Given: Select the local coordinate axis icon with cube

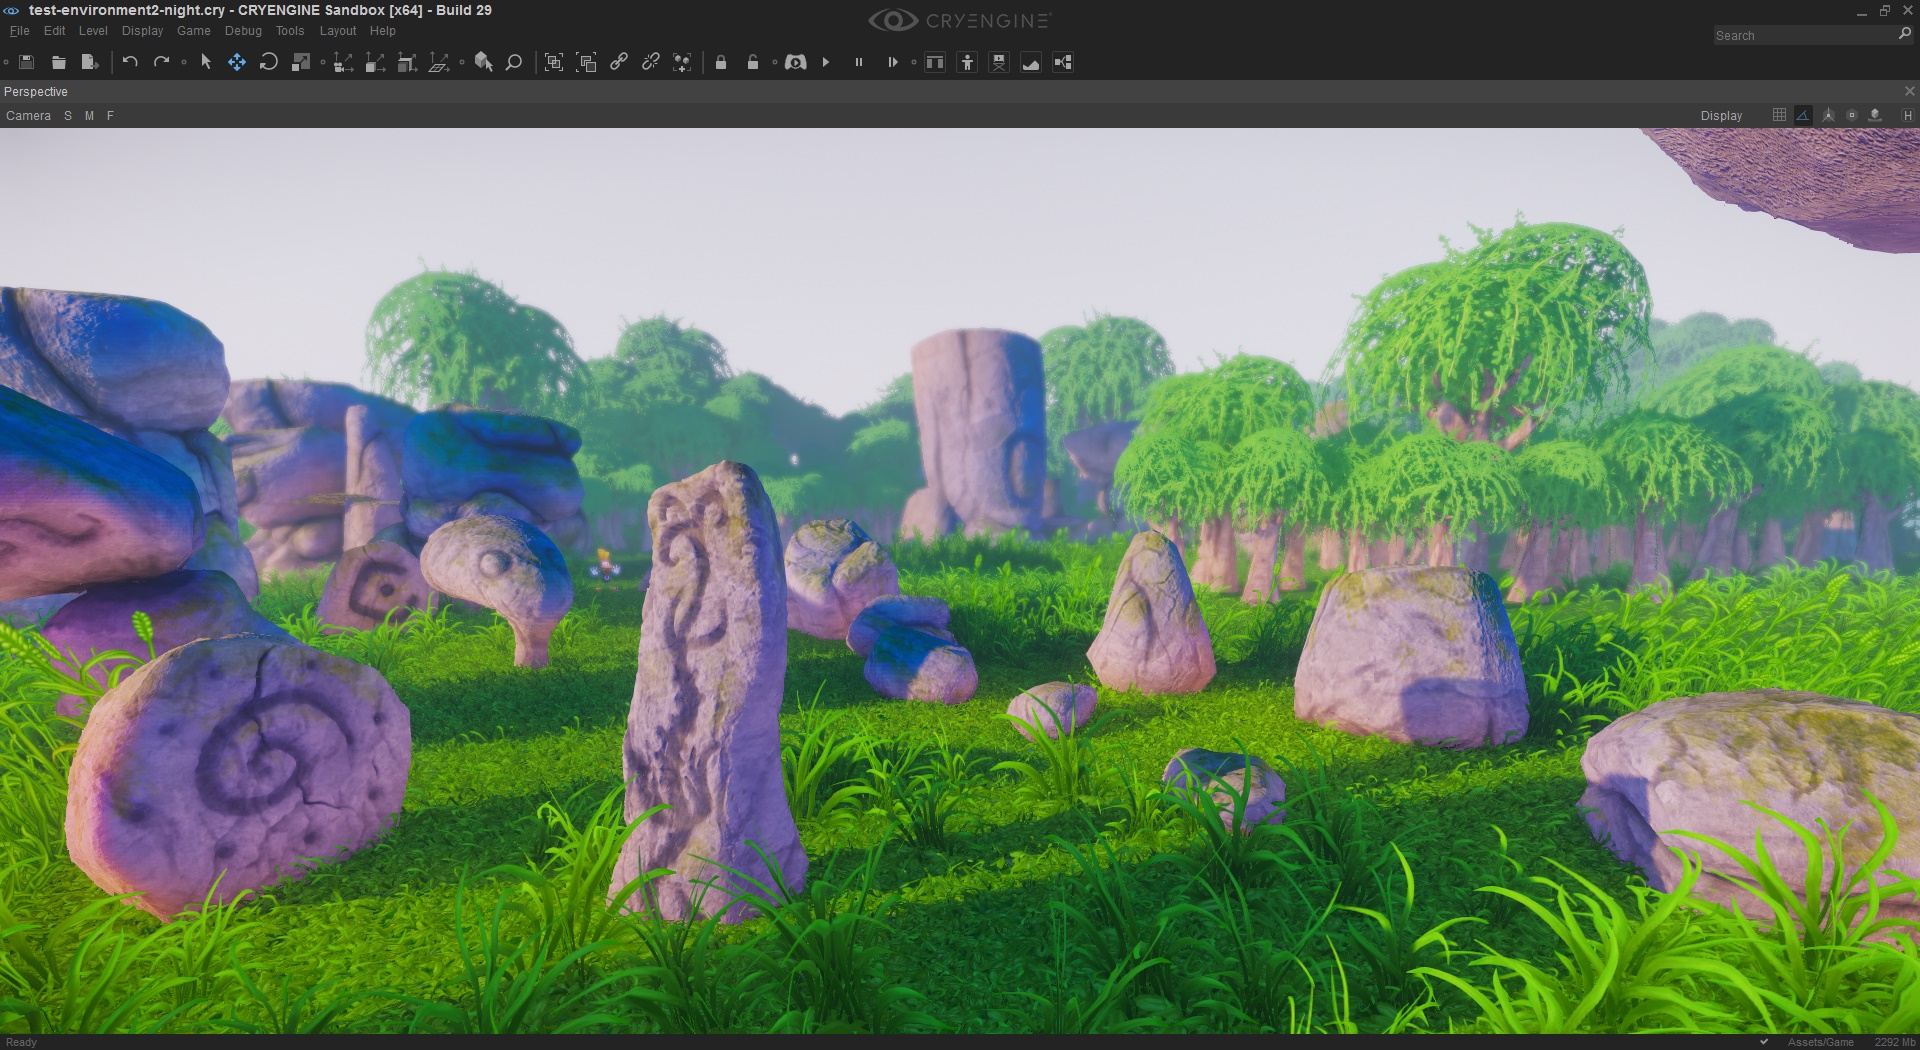Looking at the screenshot, I should click(375, 63).
